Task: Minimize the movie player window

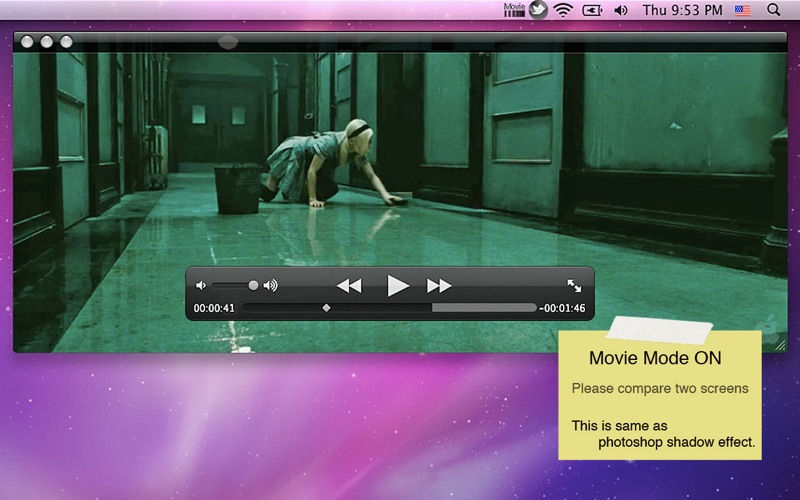Action: click(x=46, y=42)
